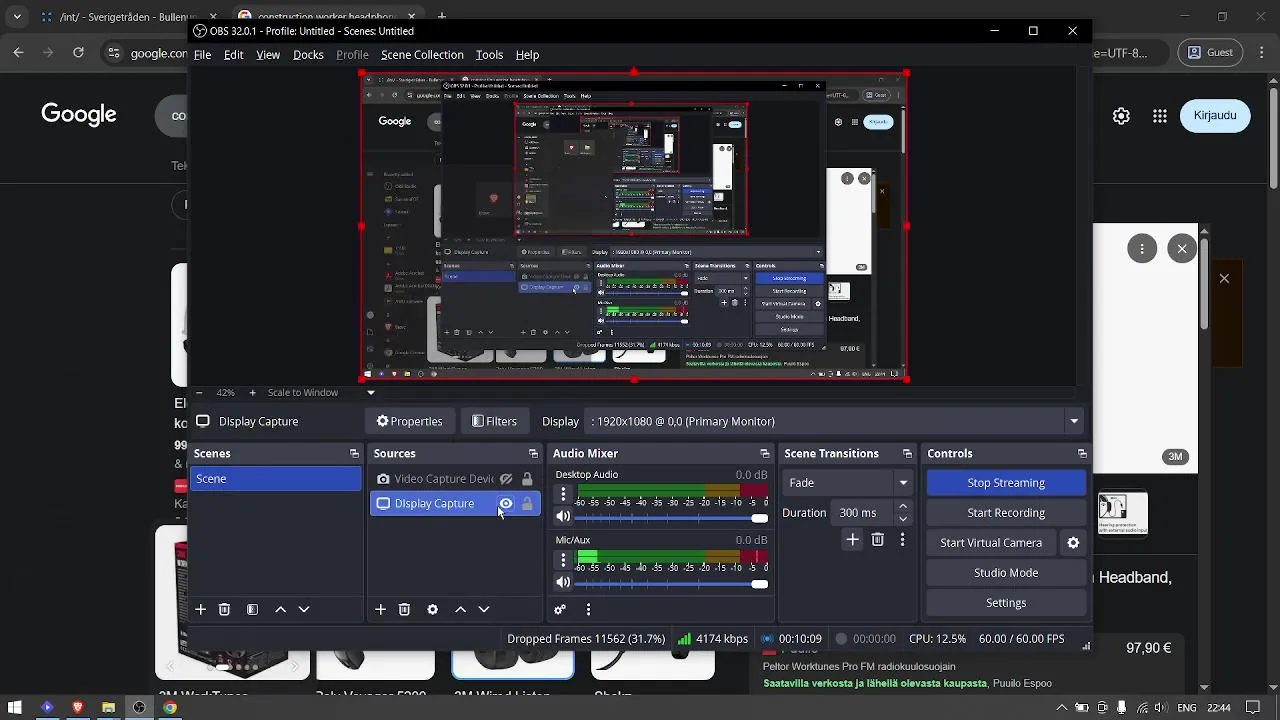Screen dimensions: 1280x720
Task: Show Video Capture Device source visibility
Action: pos(506,479)
